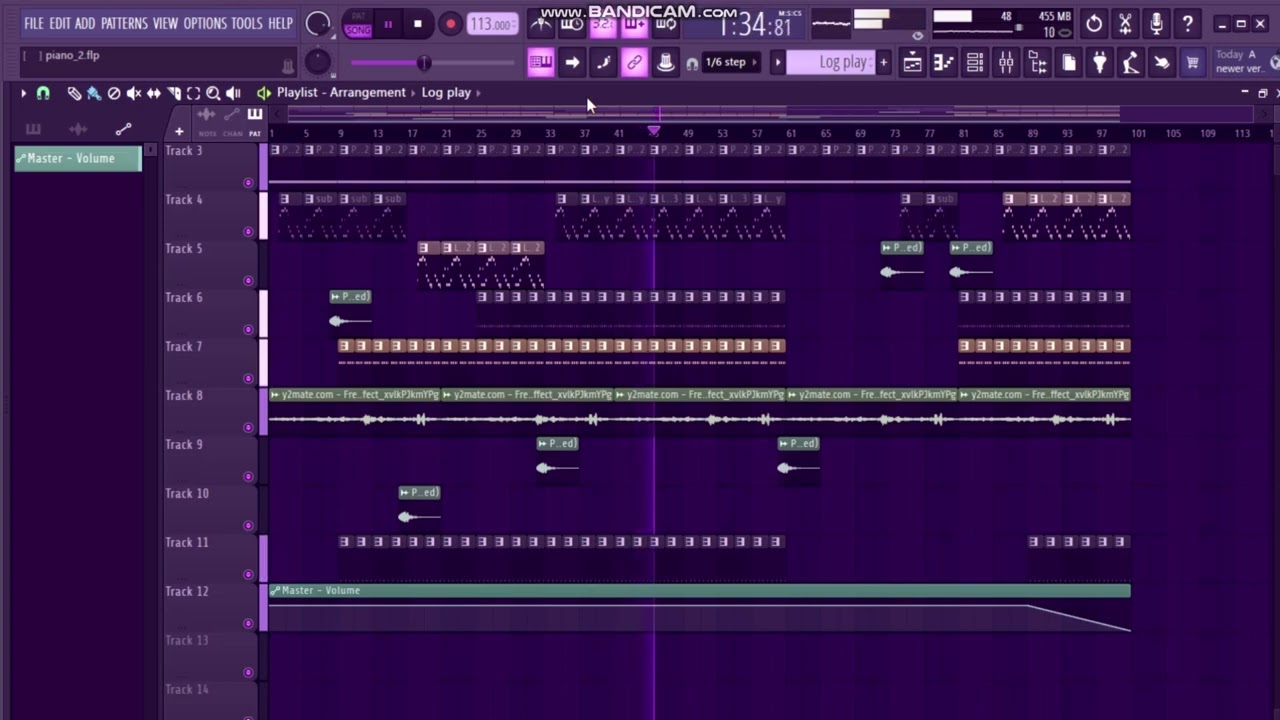Open the shopping cart content library
Screen dimensions: 1280x720
coord(1192,63)
